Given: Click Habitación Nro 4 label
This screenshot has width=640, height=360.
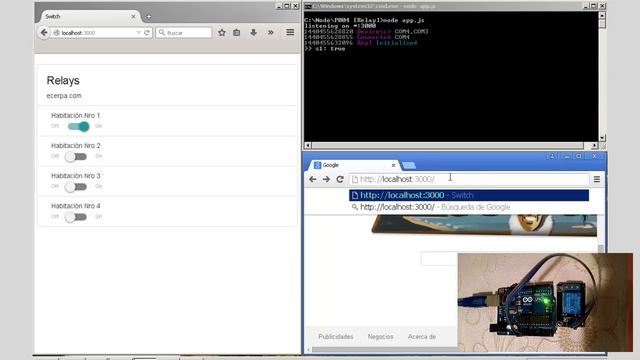Looking at the screenshot, I should click(x=76, y=206).
